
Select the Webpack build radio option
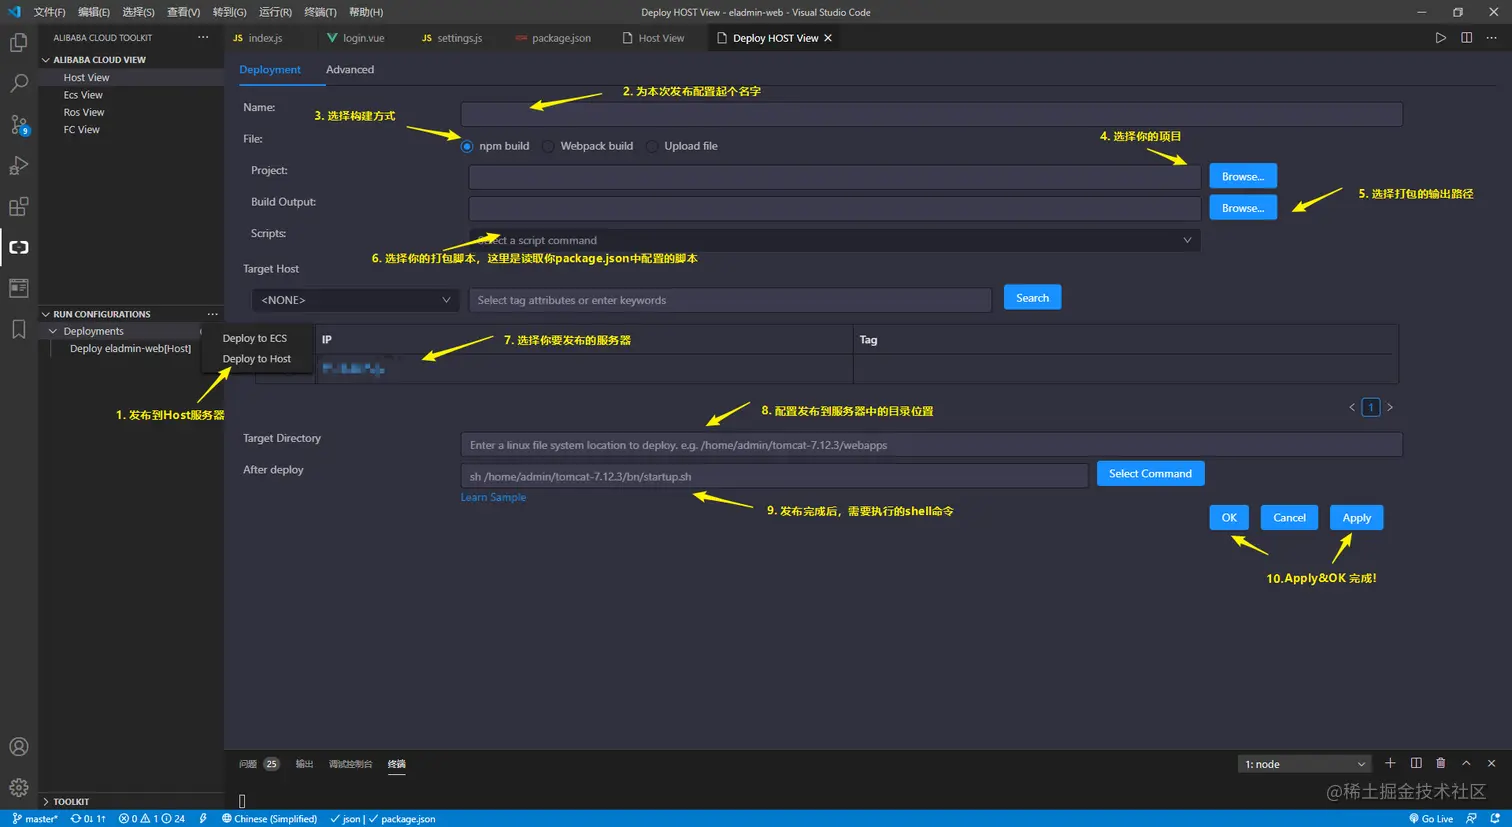click(x=548, y=146)
